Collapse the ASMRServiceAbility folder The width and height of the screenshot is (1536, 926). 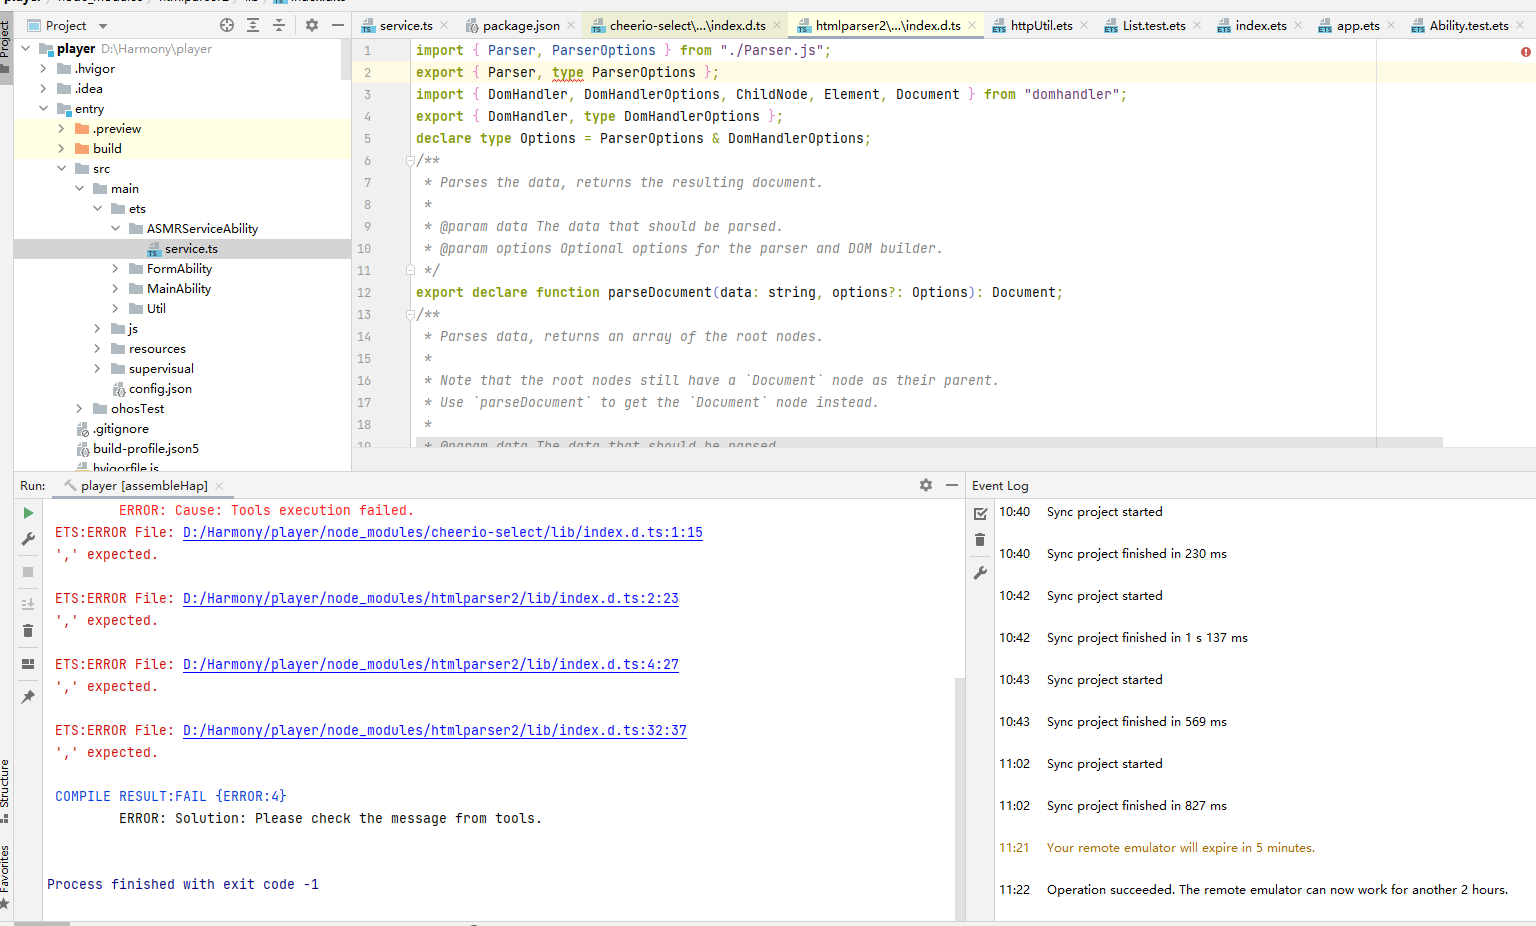pos(115,229)
